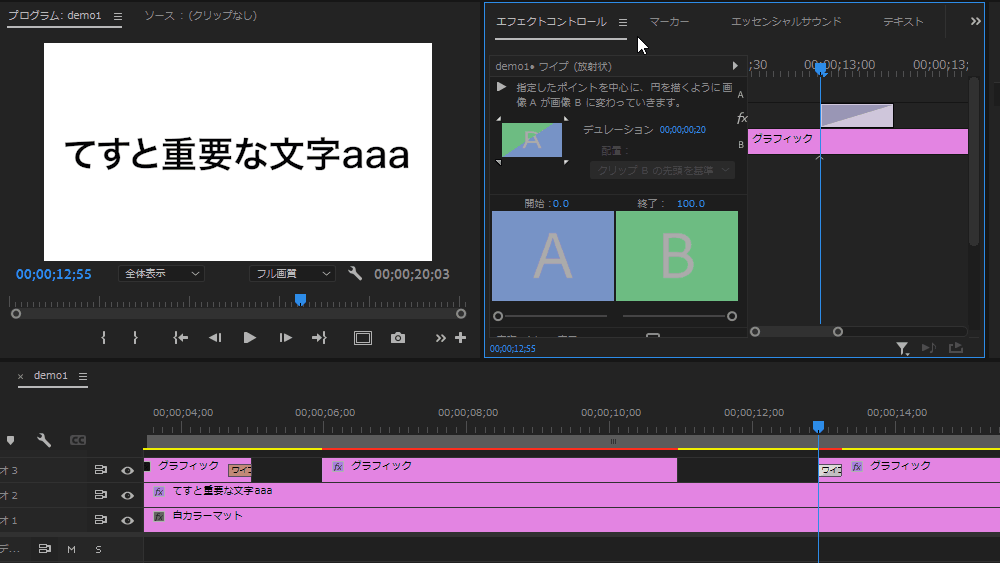Screen dimensions: 1000x563
Task: Open the button editor plus icon
Action: coord(460,338)
